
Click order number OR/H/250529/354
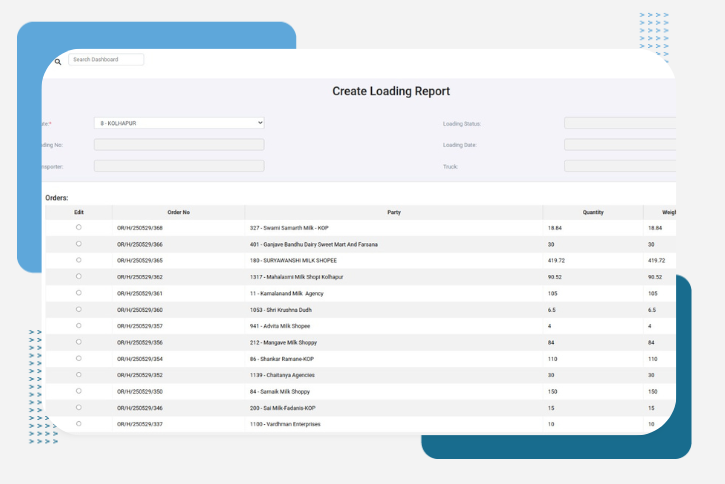tap(140, 359)
